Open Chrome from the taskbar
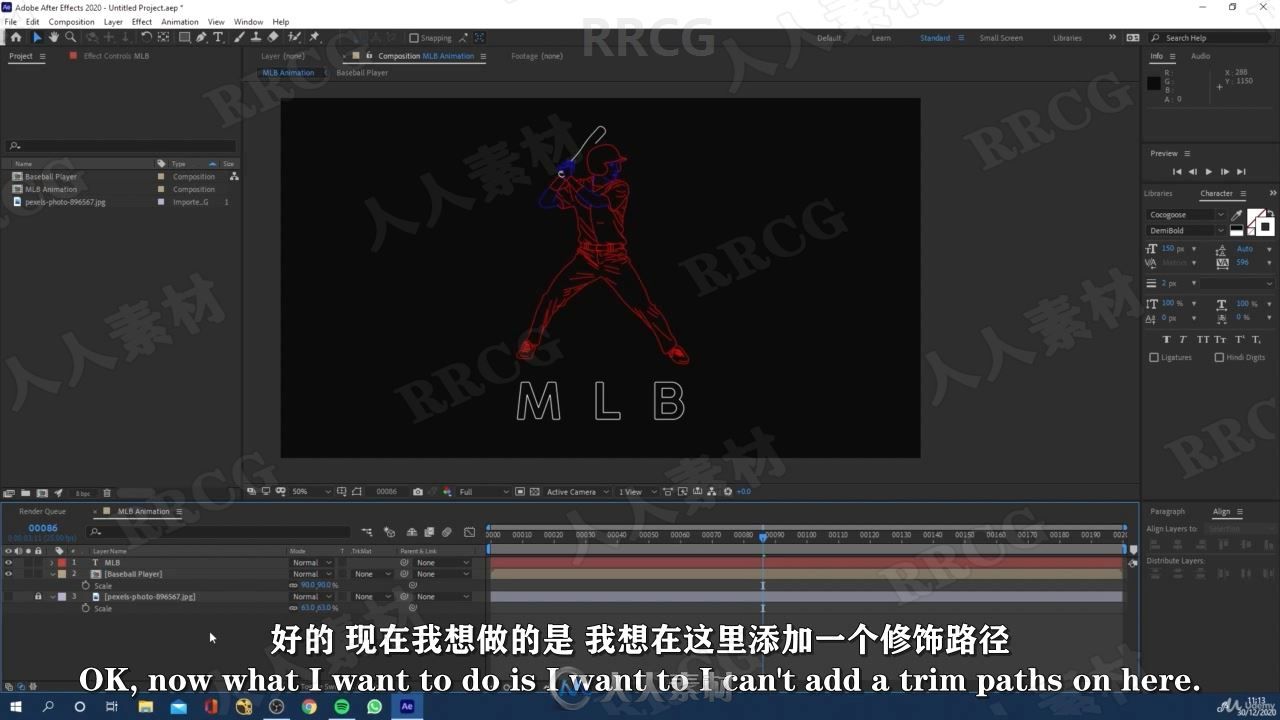This screenshot has width=1280, height=720. click(309, 706)
